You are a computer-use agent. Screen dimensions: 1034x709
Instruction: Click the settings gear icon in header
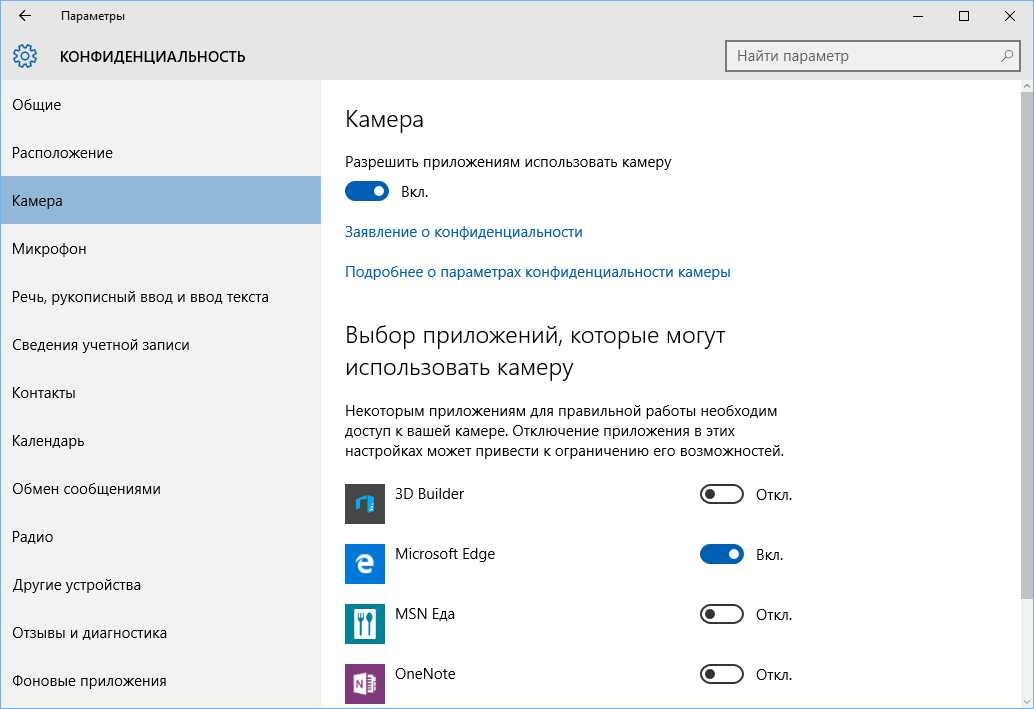click(25, 56)
